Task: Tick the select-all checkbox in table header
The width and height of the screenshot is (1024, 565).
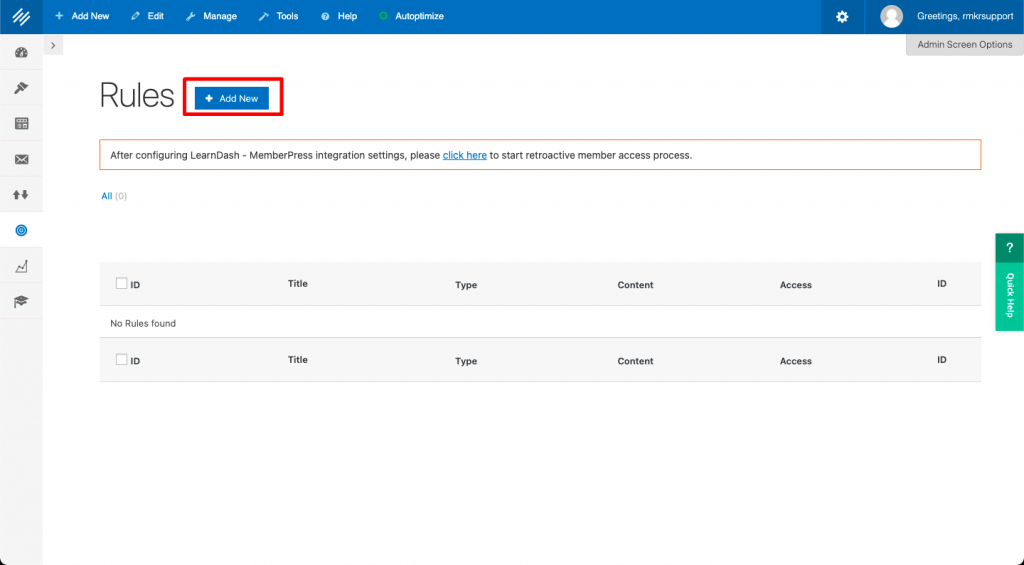Action: [x=121, y=284]
